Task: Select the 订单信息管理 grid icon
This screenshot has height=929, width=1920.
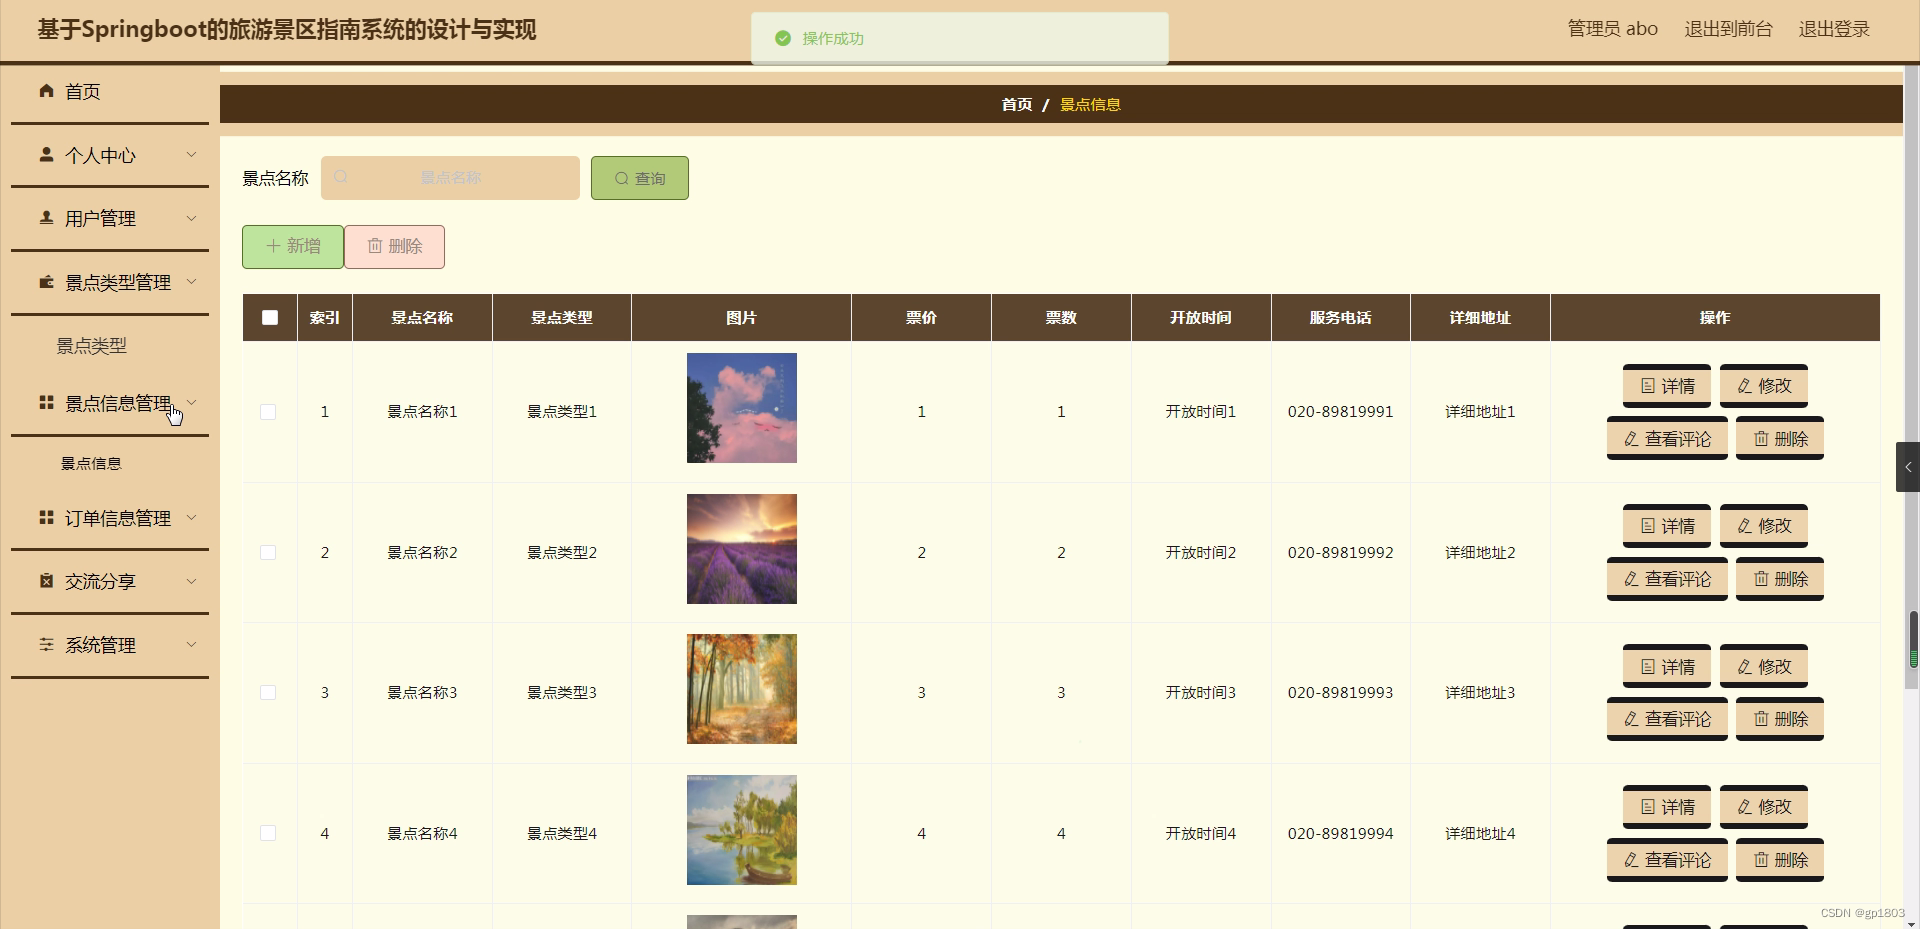Action: [x=45, y=517]
